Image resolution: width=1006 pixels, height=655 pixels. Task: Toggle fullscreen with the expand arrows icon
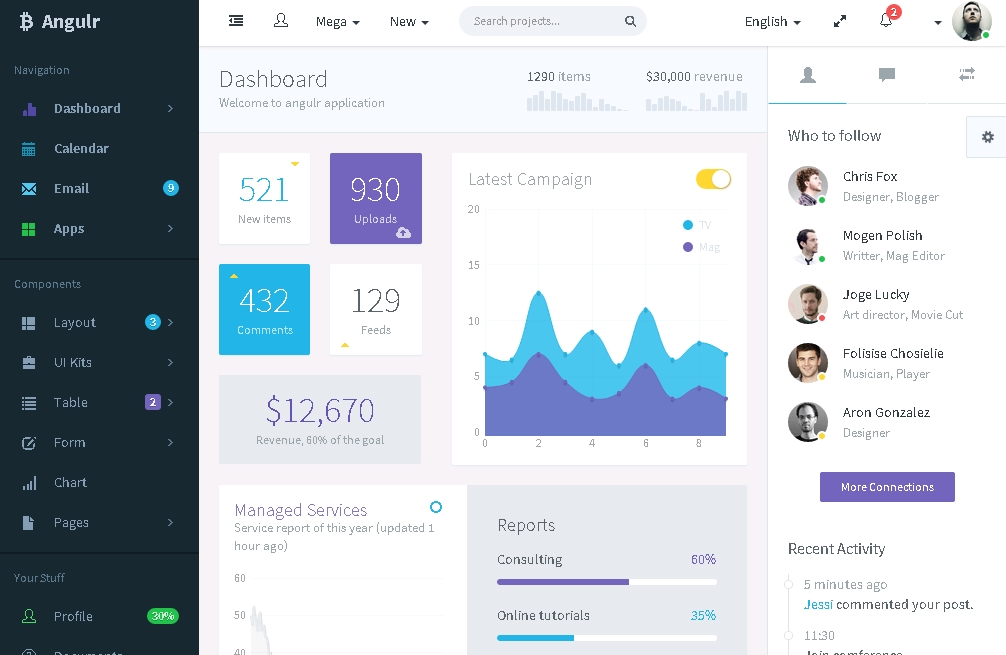[x=840, y=21]
